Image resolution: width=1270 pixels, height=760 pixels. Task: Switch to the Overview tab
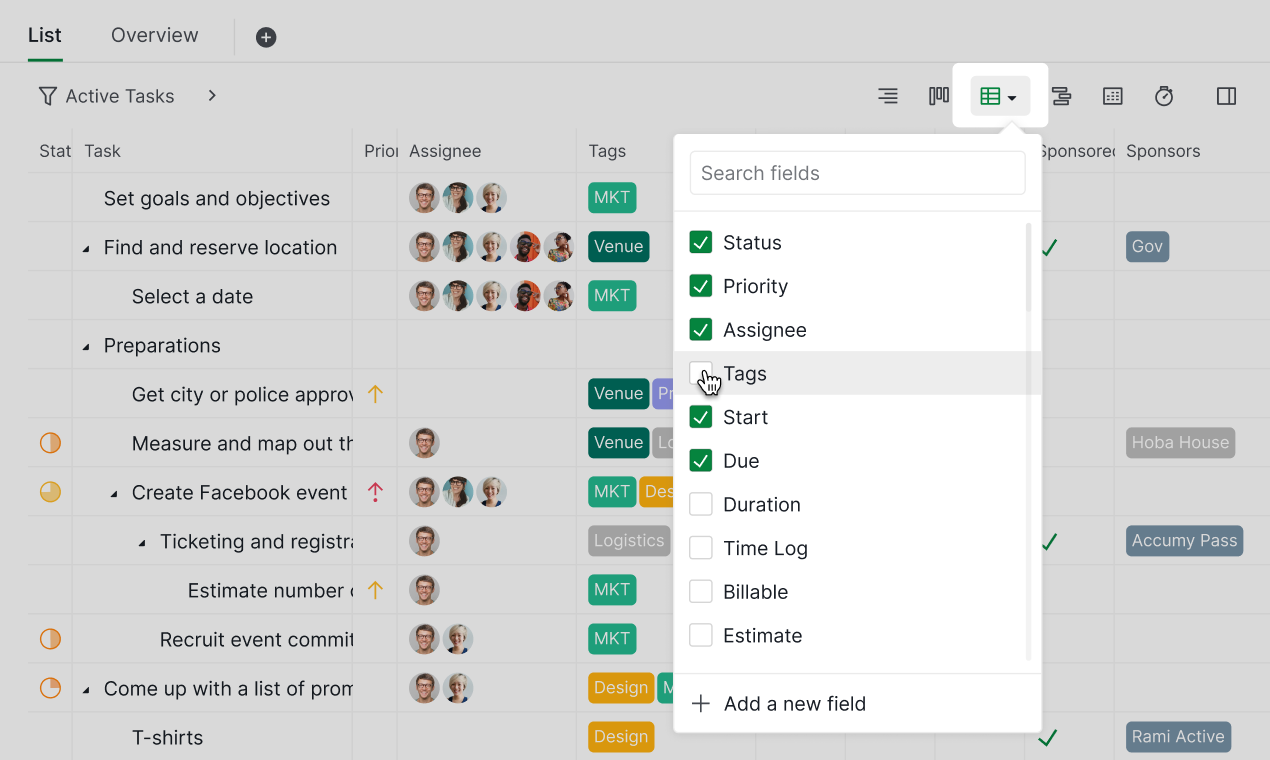[154, 35]
